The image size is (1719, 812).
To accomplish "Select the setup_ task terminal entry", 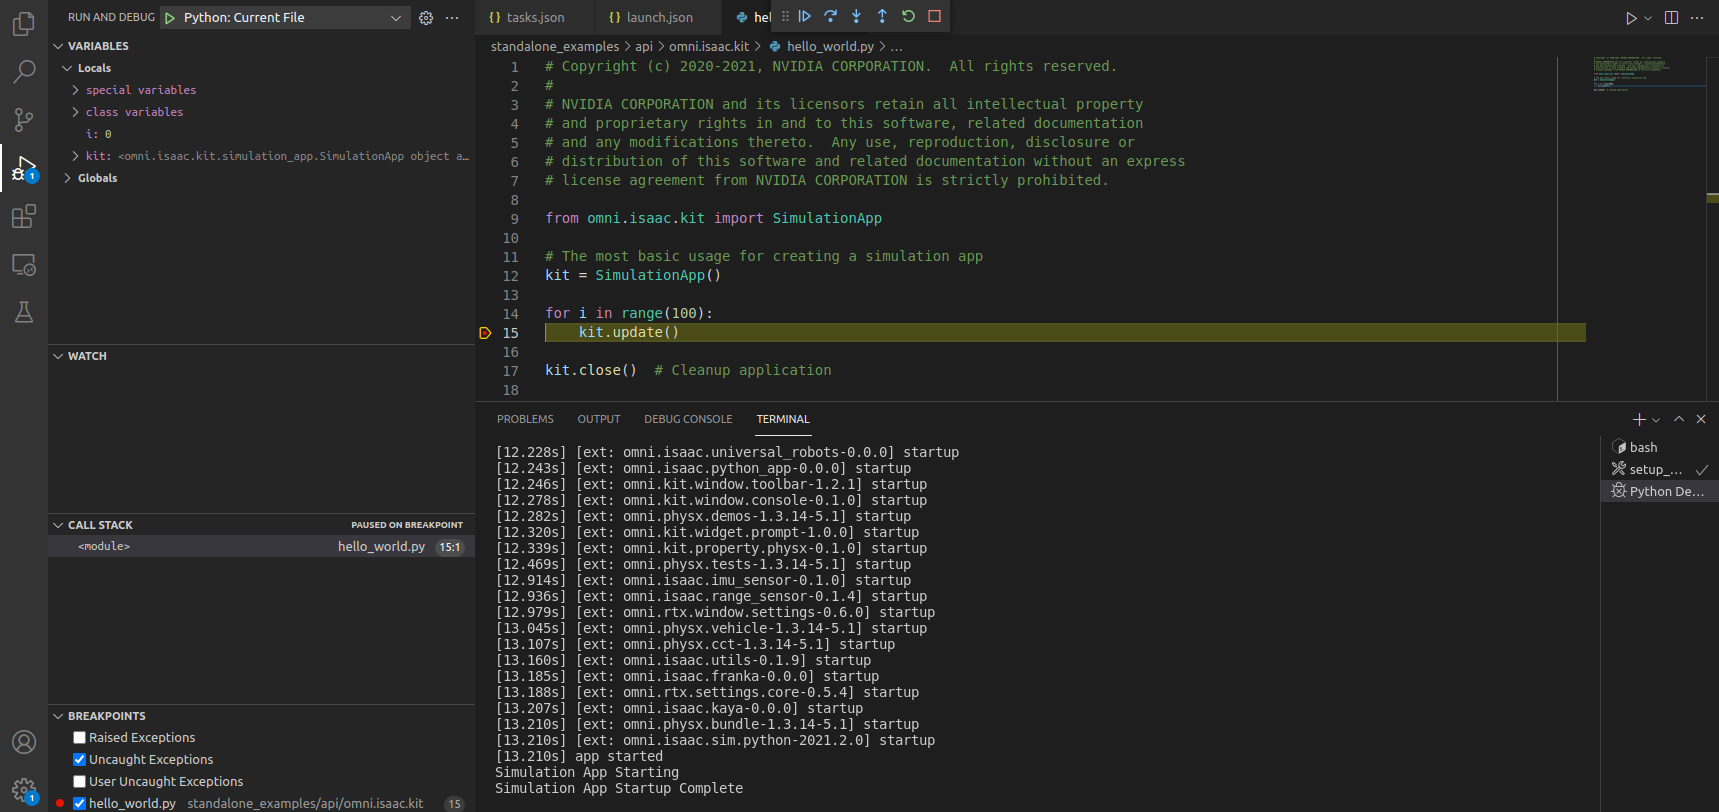I will click(1659, 469).
